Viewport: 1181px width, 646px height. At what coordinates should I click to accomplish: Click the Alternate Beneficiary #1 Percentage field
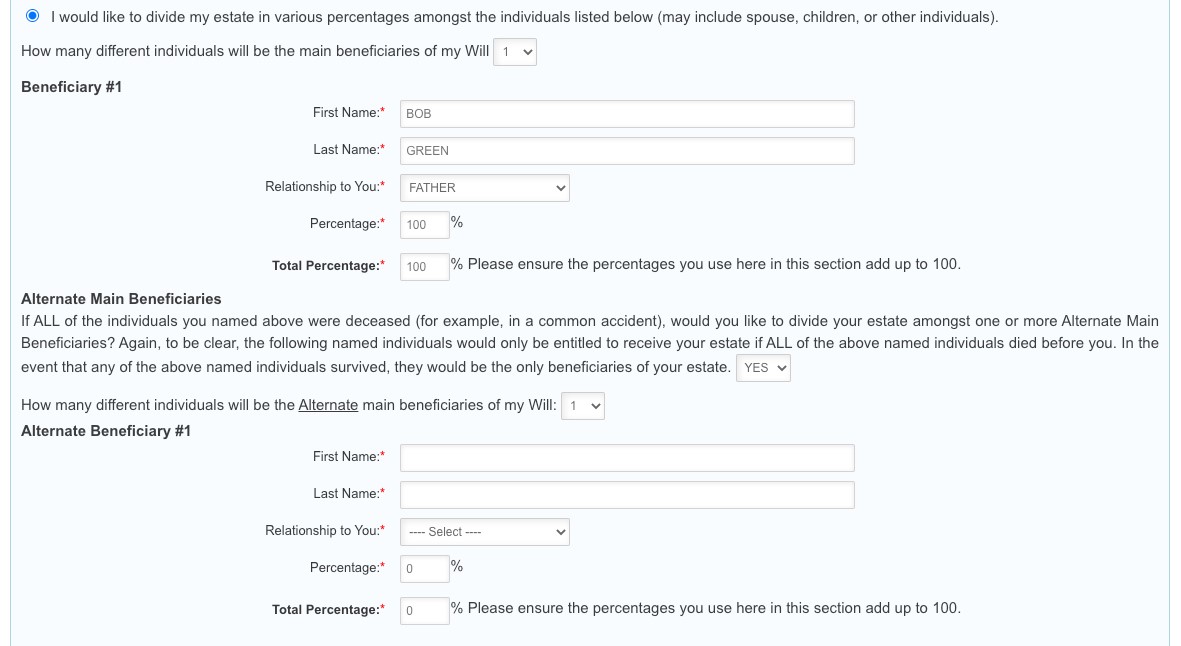(x=424, y=569)
